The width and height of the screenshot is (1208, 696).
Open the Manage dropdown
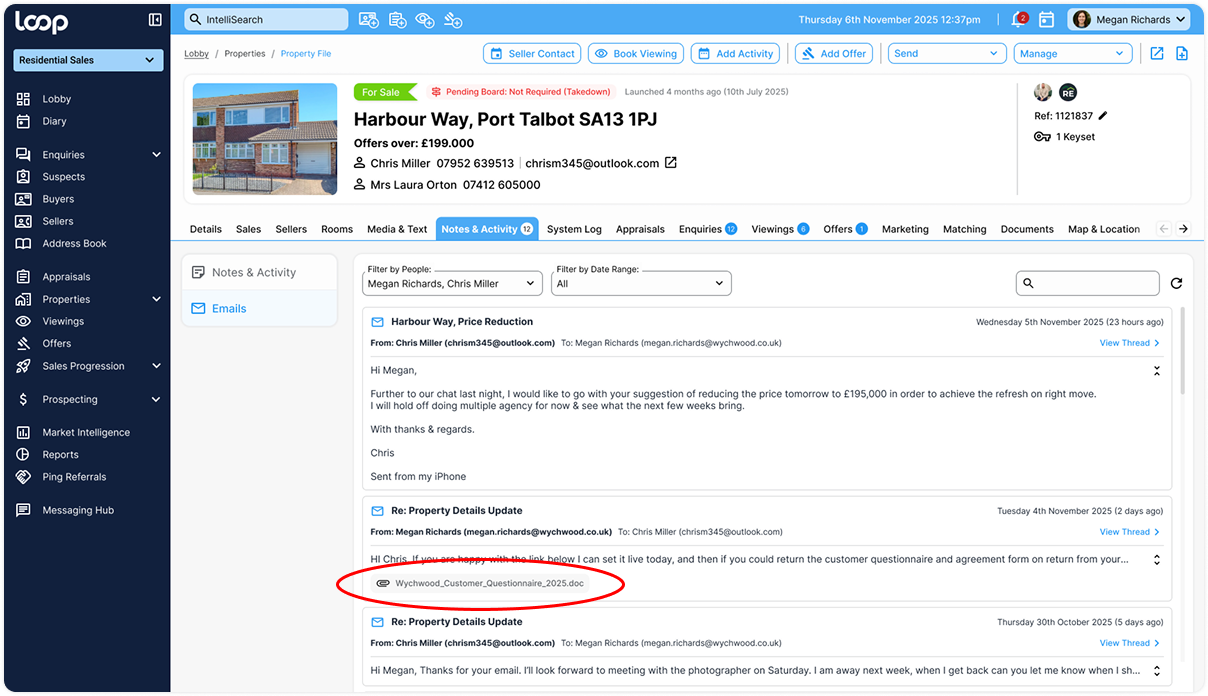click(x=1073, y=53)
